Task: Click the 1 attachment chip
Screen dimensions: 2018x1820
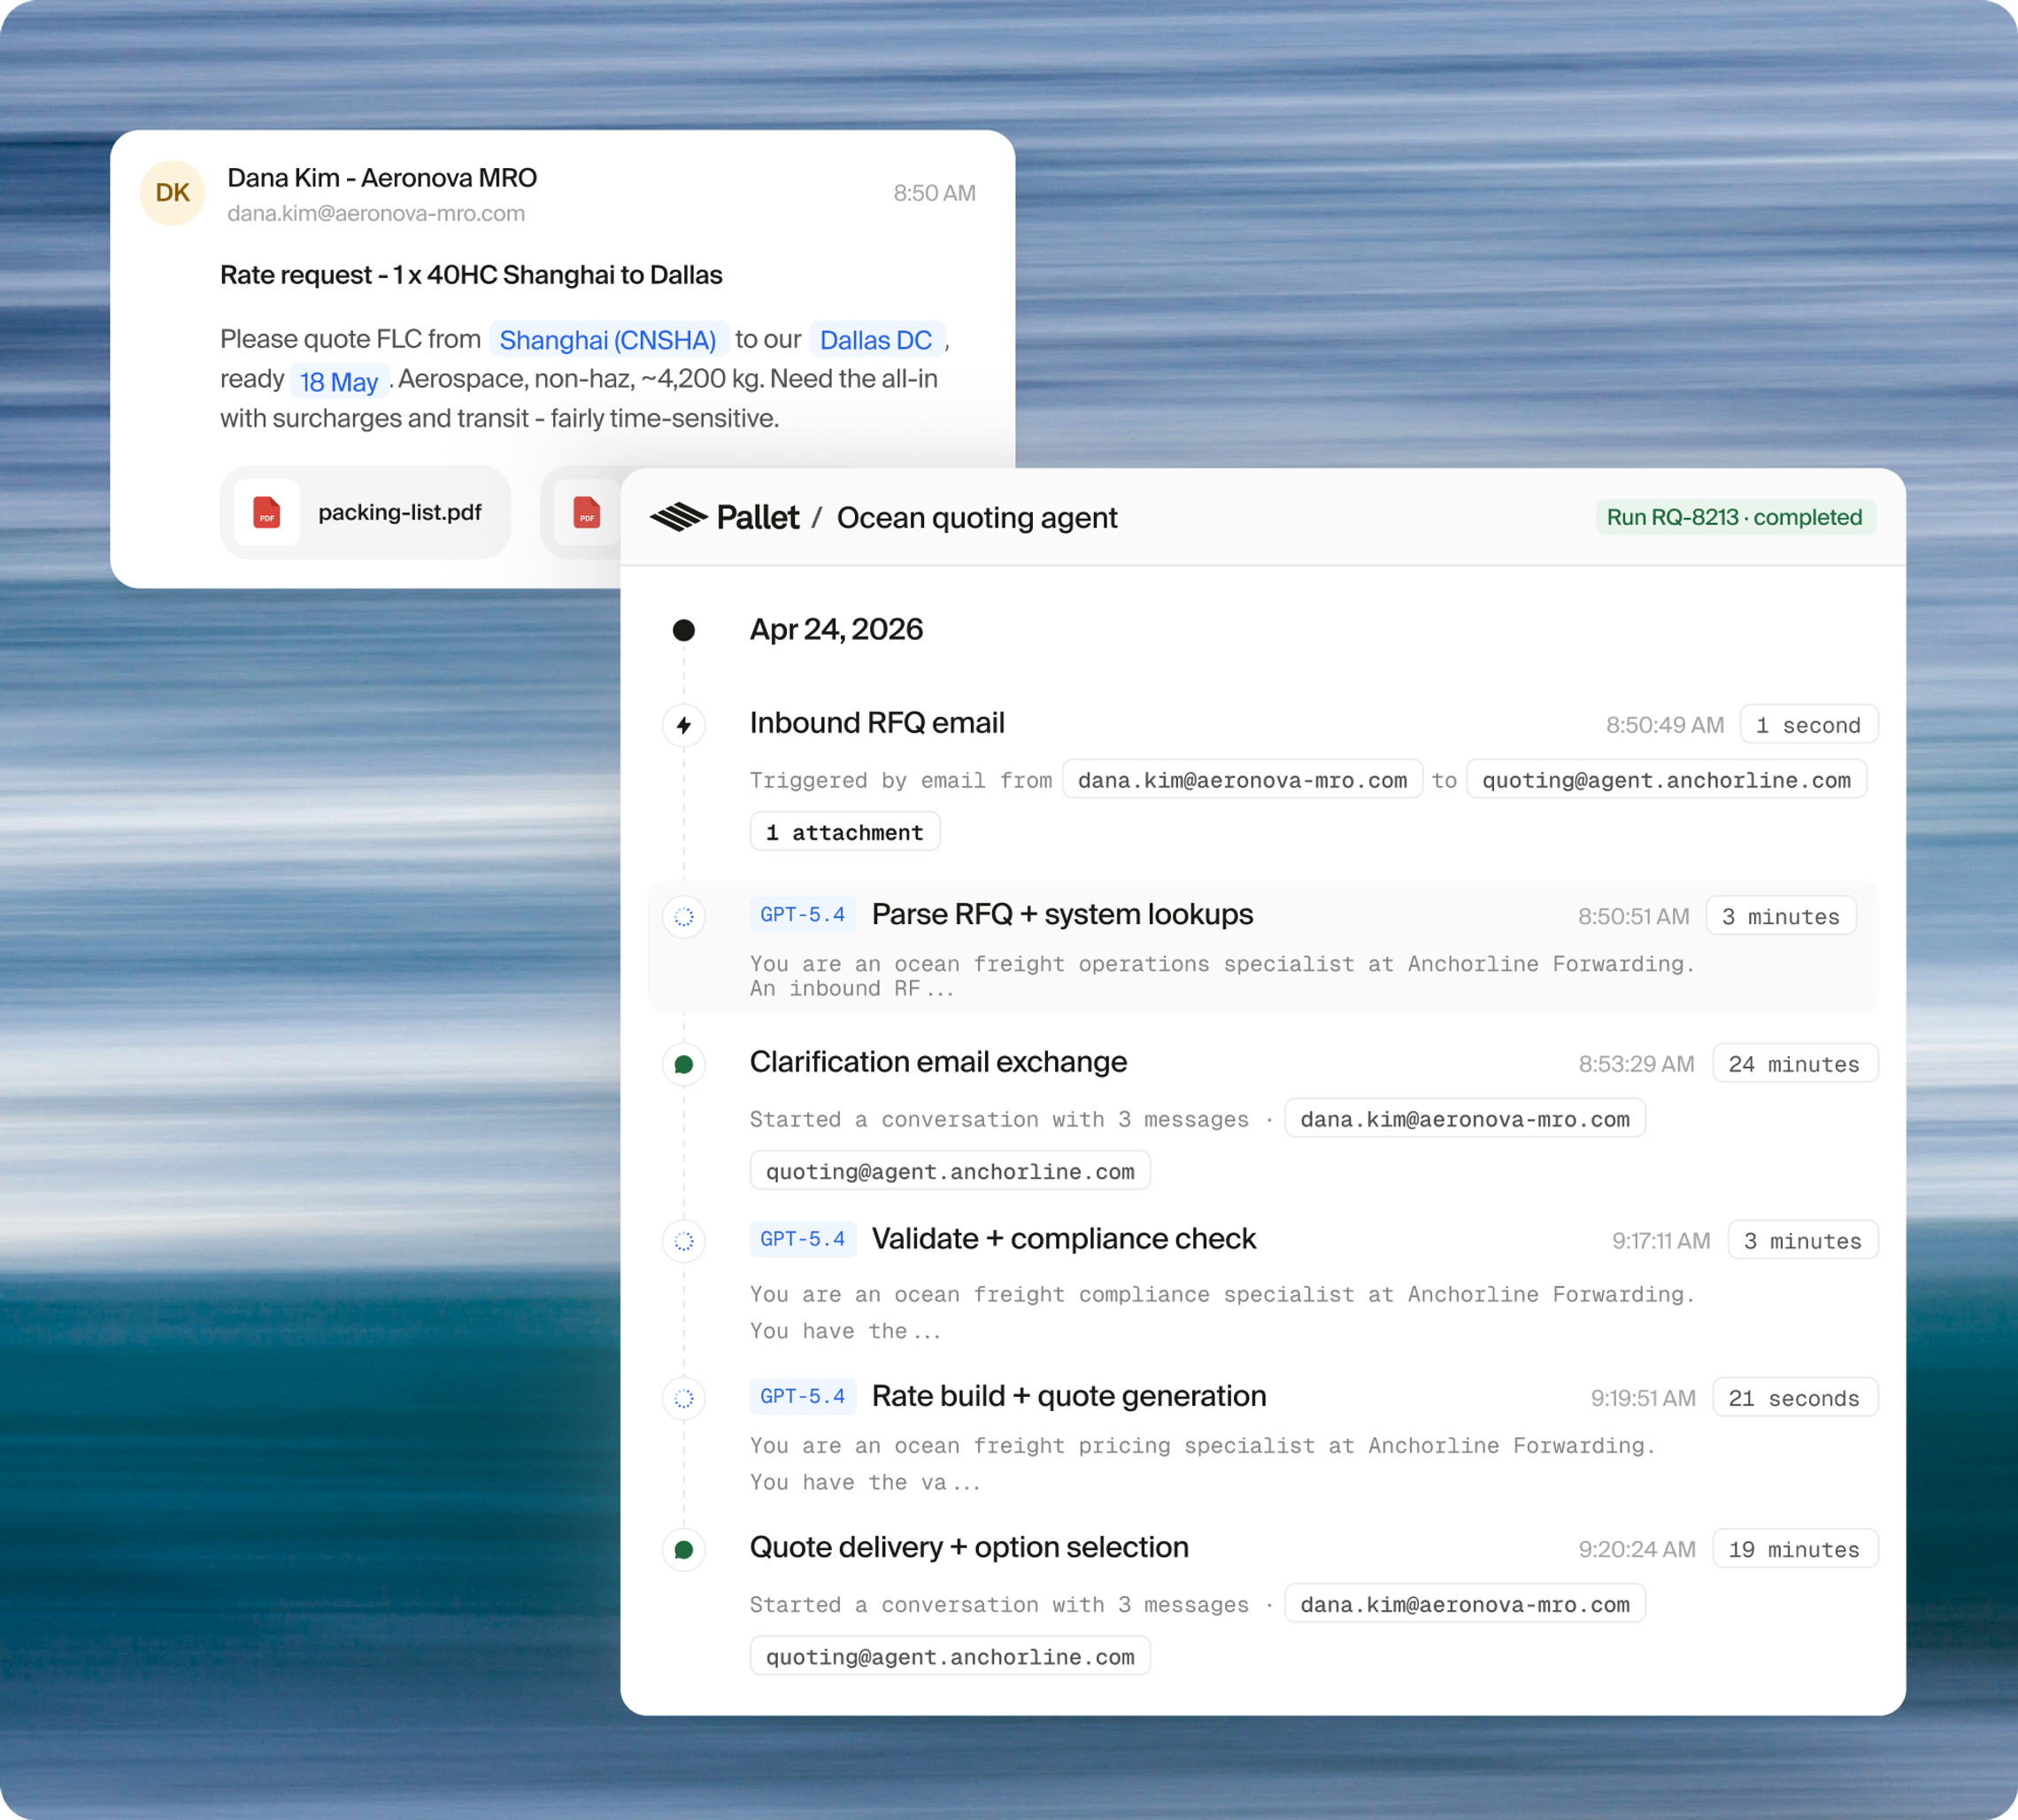Action: (x=845, y=832)
